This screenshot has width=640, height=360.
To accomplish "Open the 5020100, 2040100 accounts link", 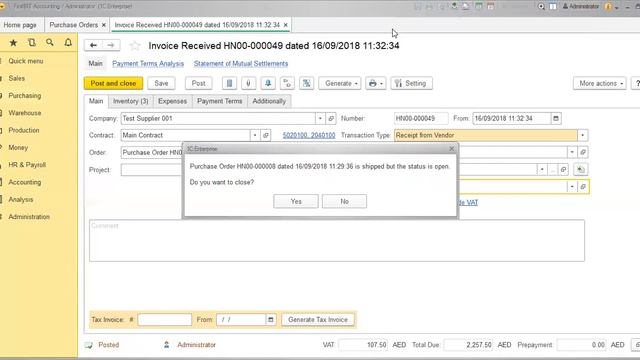I will [x=309, y=135].
